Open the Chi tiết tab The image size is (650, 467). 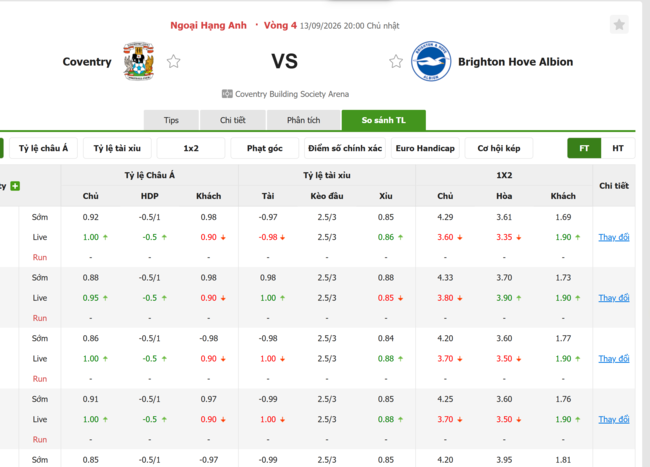point(233,120)
